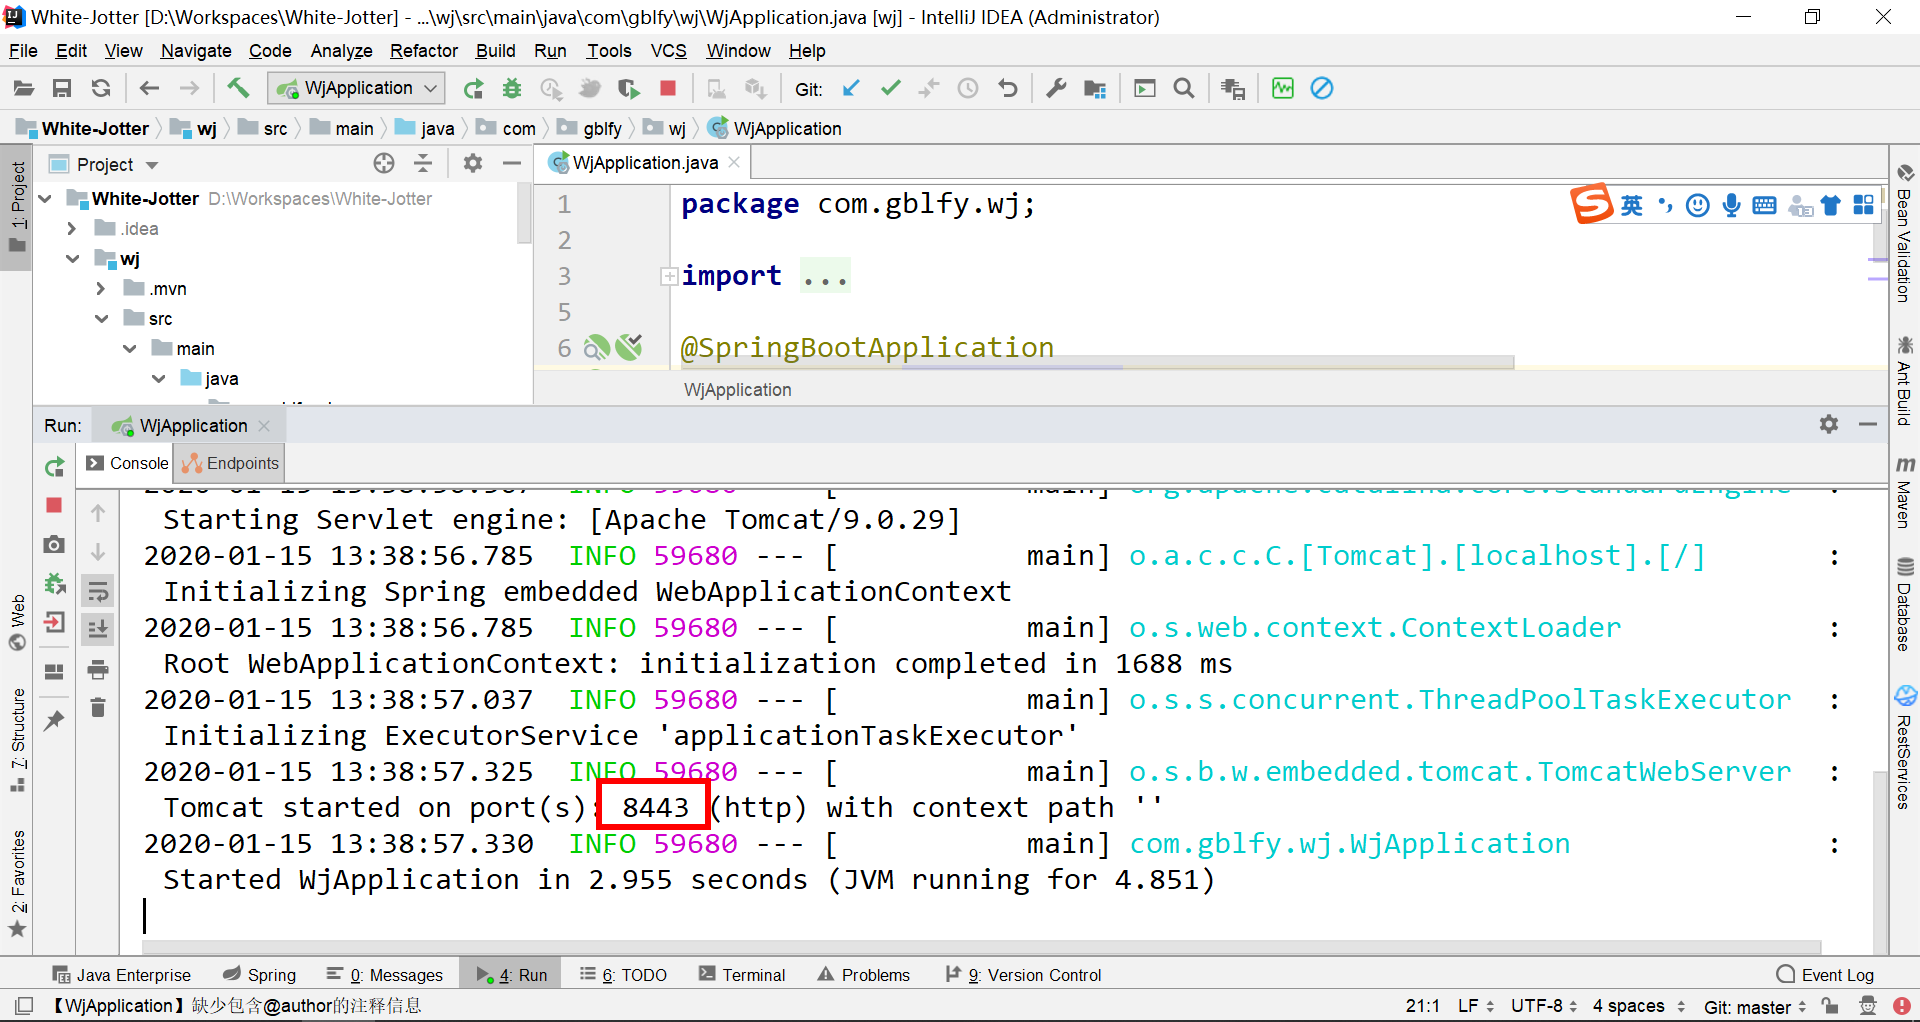Image resolution: width=1920 pixels, height=1022 pixels.
Task: Open the VCS menu
Action: [x=668, y=51]
